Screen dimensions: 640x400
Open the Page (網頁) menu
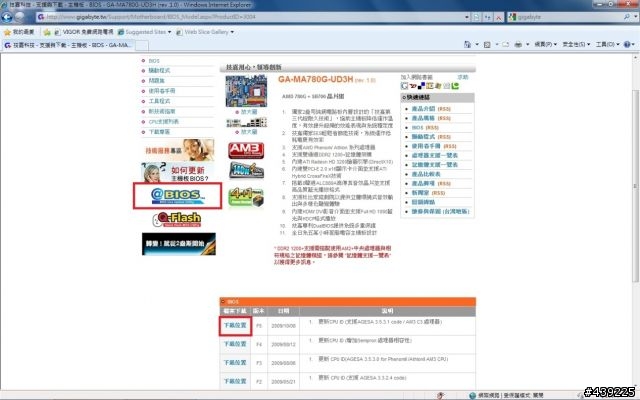[x=545, y=44]
